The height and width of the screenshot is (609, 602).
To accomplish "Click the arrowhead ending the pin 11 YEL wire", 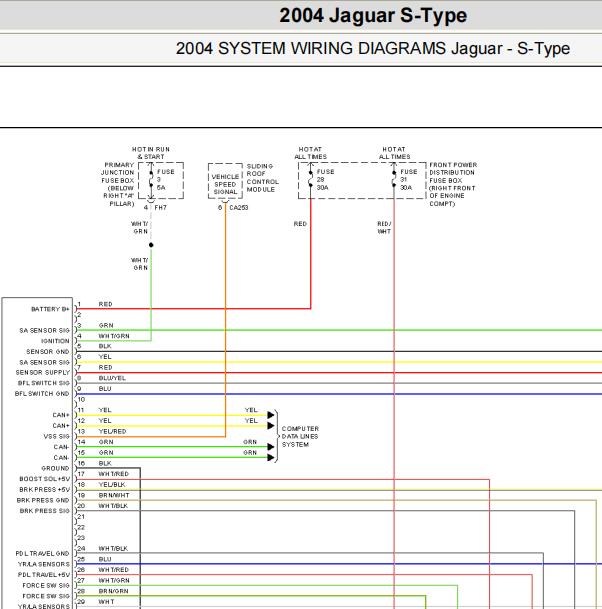I will pos(271,415).
